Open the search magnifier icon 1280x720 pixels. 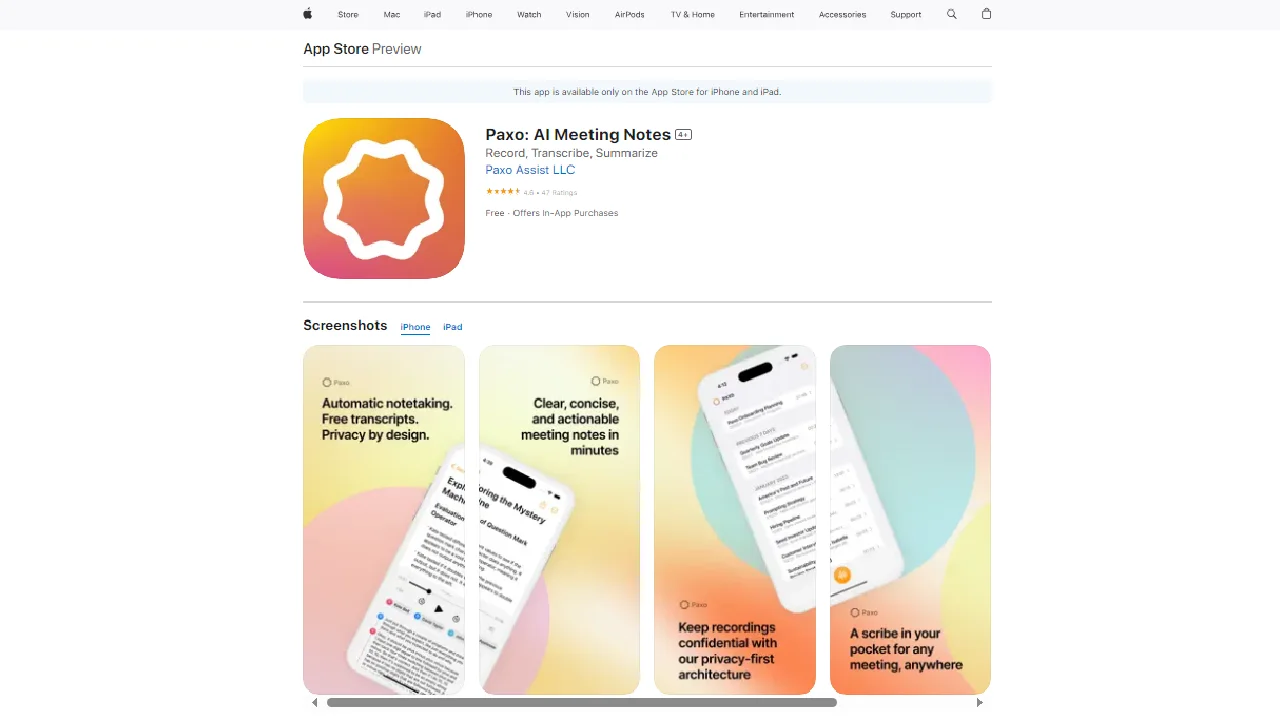click(x=952, y=14)
